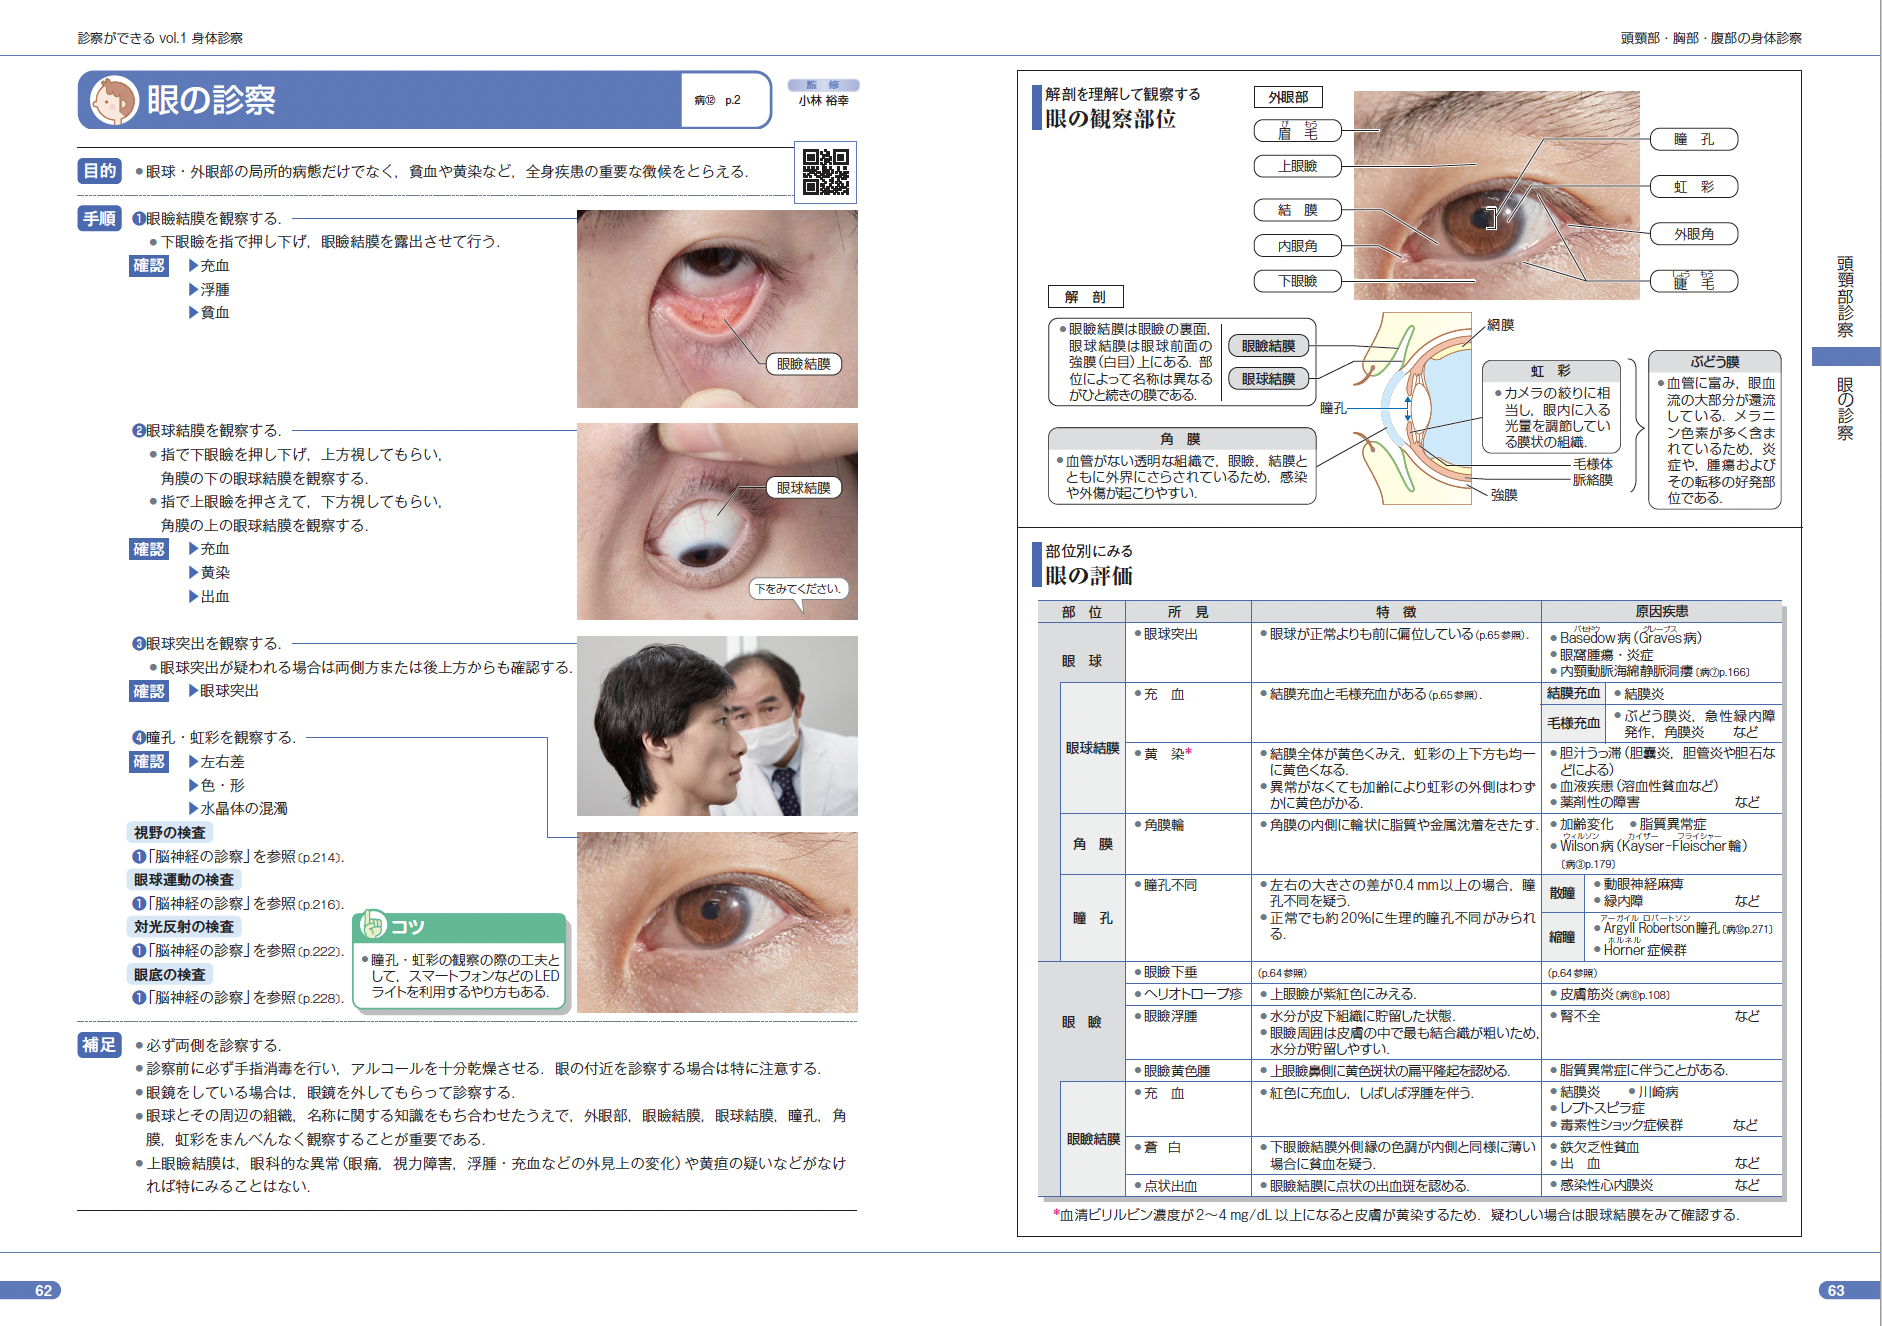Select the 結膜 label pill by the eye photo
This screenshot has height=1326, width=1882.
tap(1297, 210)
